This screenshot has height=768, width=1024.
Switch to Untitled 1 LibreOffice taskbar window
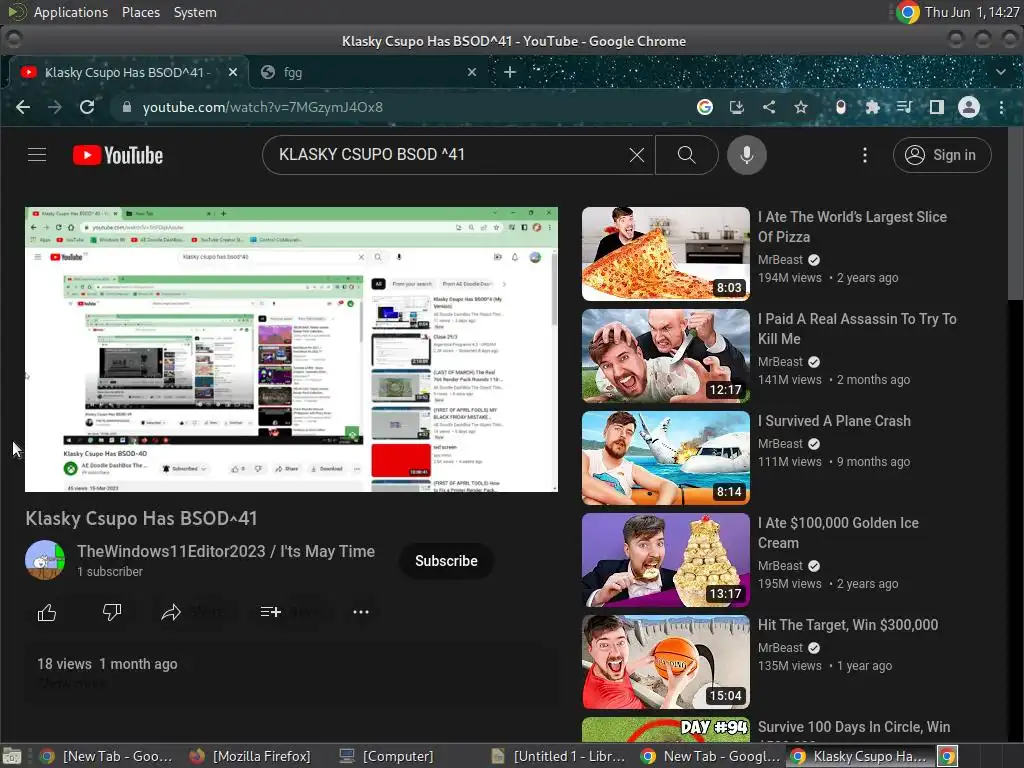click(558, 756)
